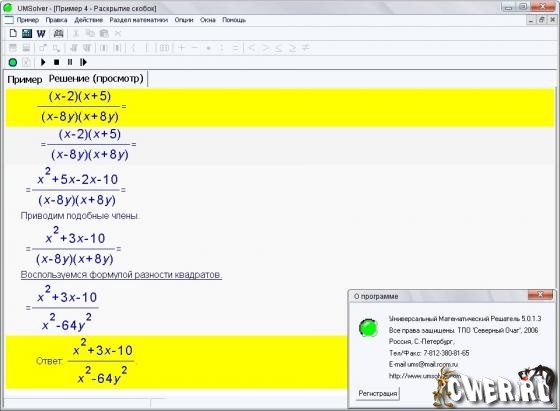The image size is (560, 411).
Task: Create a new example with the blank page icon
Action: (x=13, y=34)
